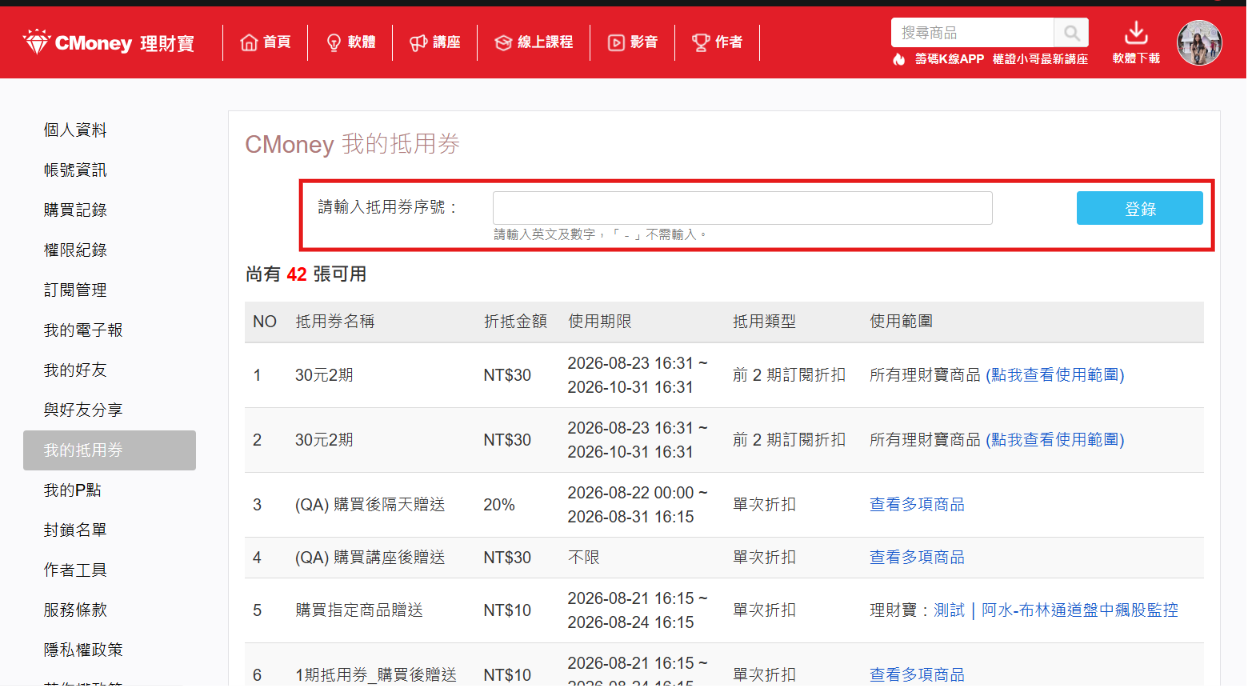
Task: Click the 使用範圍 column header
Action: [901, 322]
